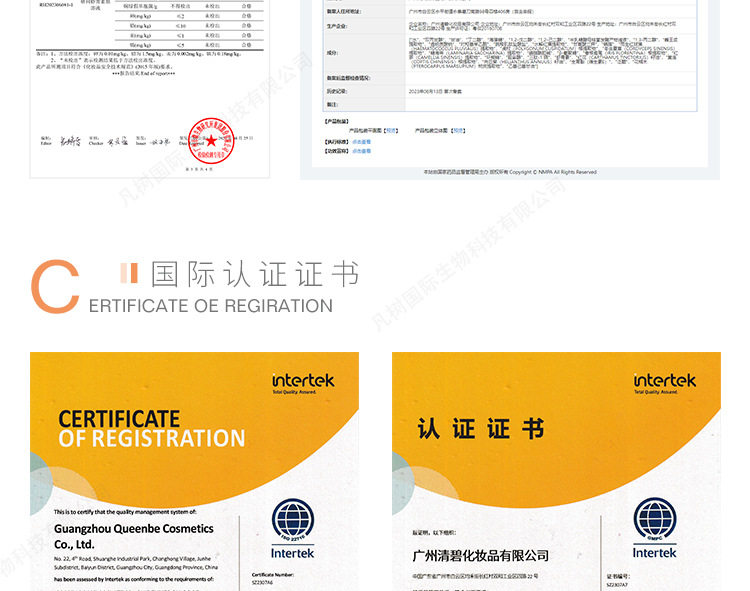
Task: Click the Certificate Number SZ2307A6 text
Action: point(273,579)
